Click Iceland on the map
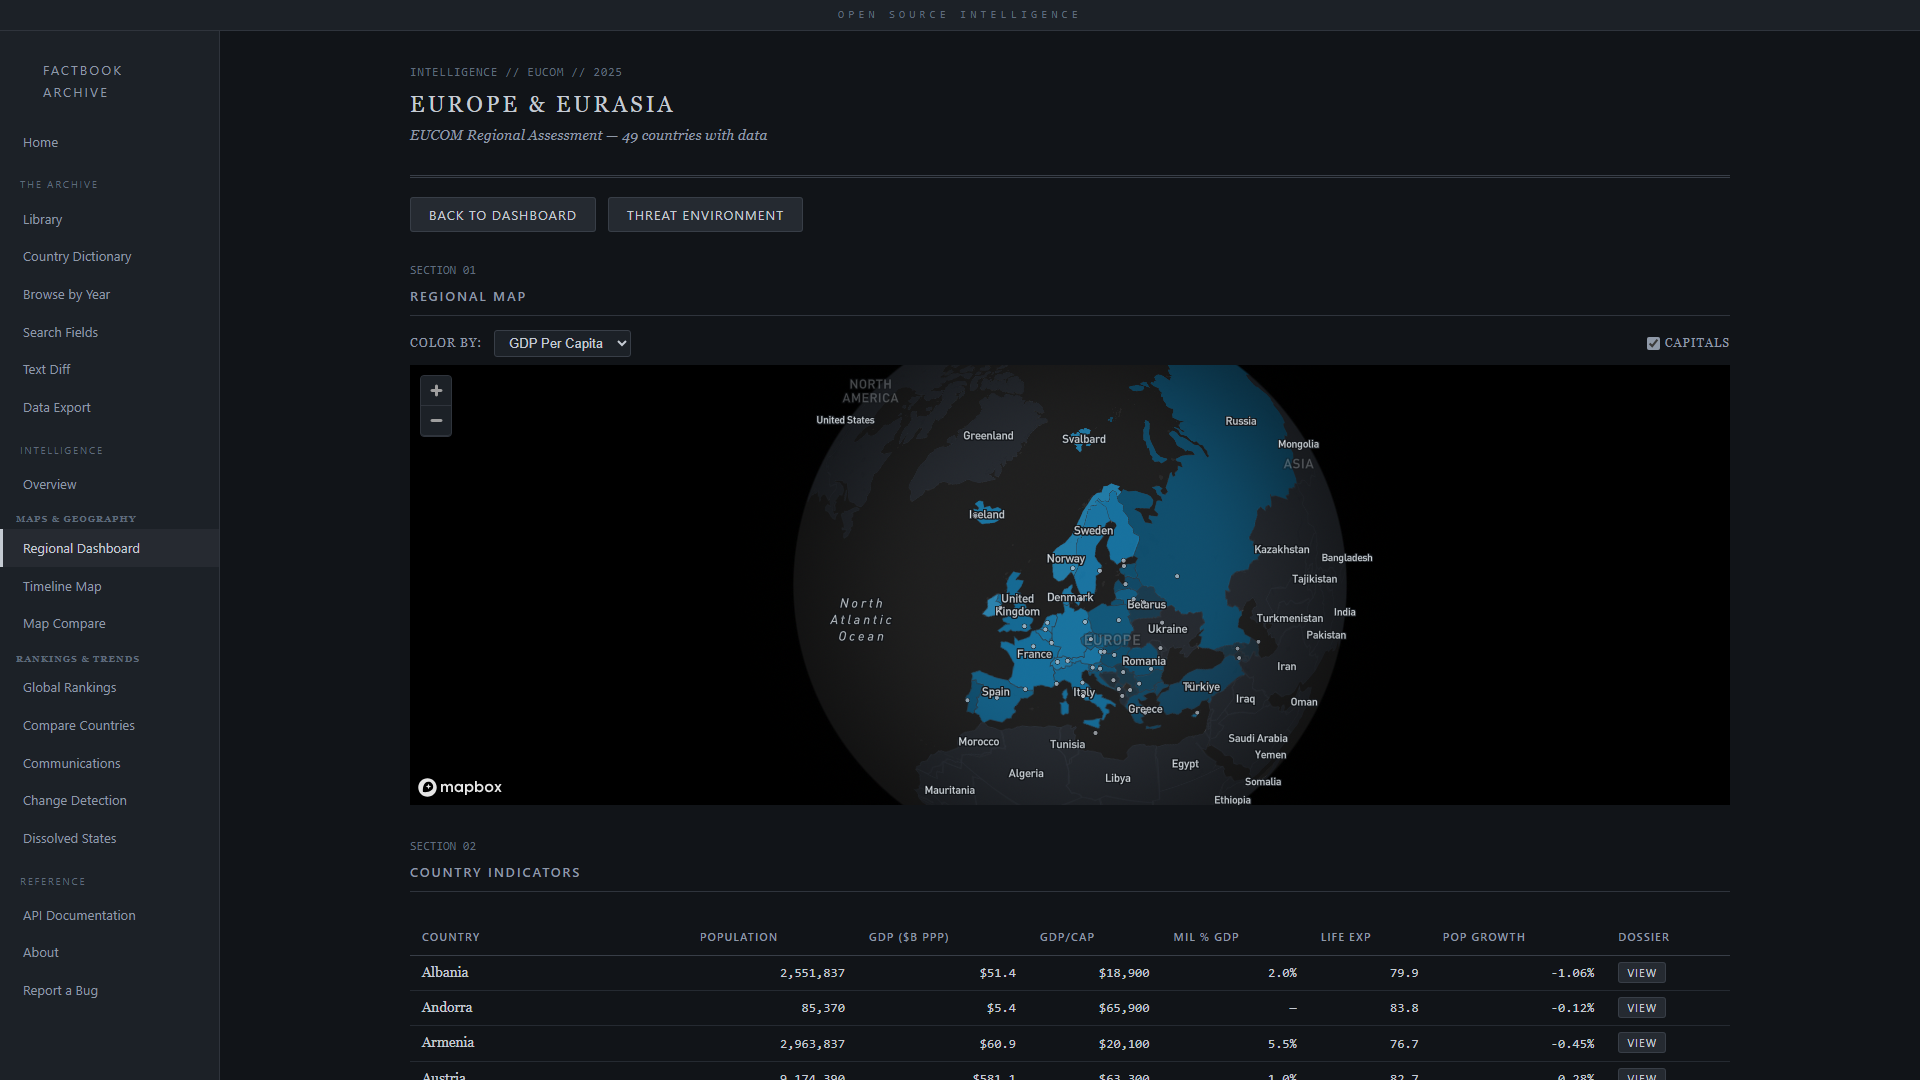This screenshot has width=1920, height=1080. [987, 514]
